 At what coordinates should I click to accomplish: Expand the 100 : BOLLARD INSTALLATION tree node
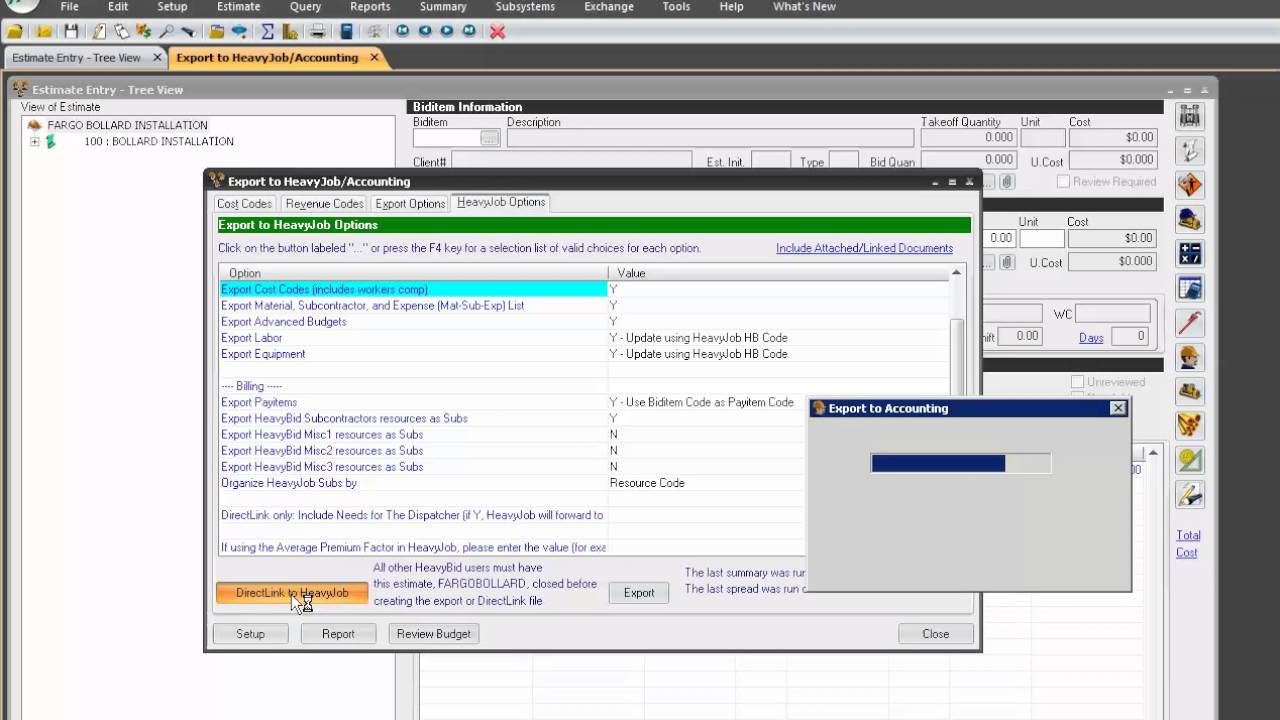tap(34, 141)
